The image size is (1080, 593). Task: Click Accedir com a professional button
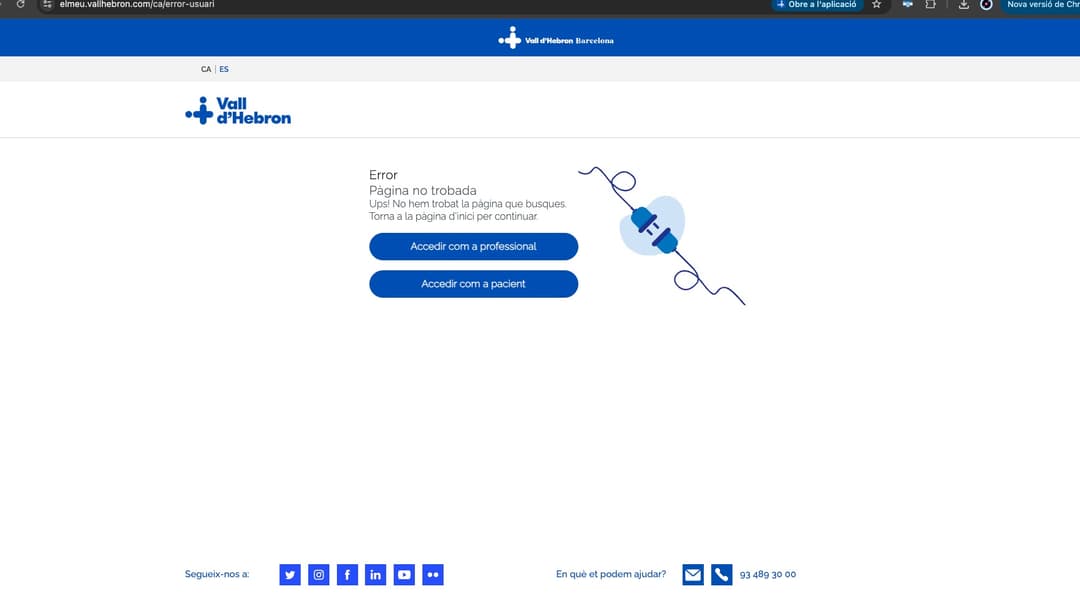tap(473, 247)
